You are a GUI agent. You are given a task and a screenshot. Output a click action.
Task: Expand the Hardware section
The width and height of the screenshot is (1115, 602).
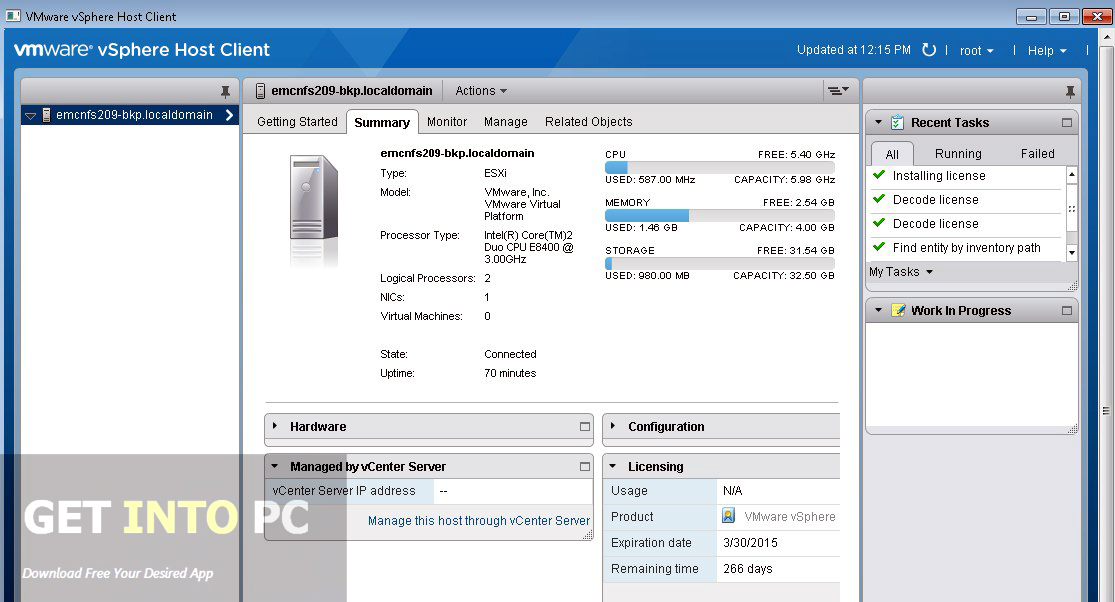[274, 426]
